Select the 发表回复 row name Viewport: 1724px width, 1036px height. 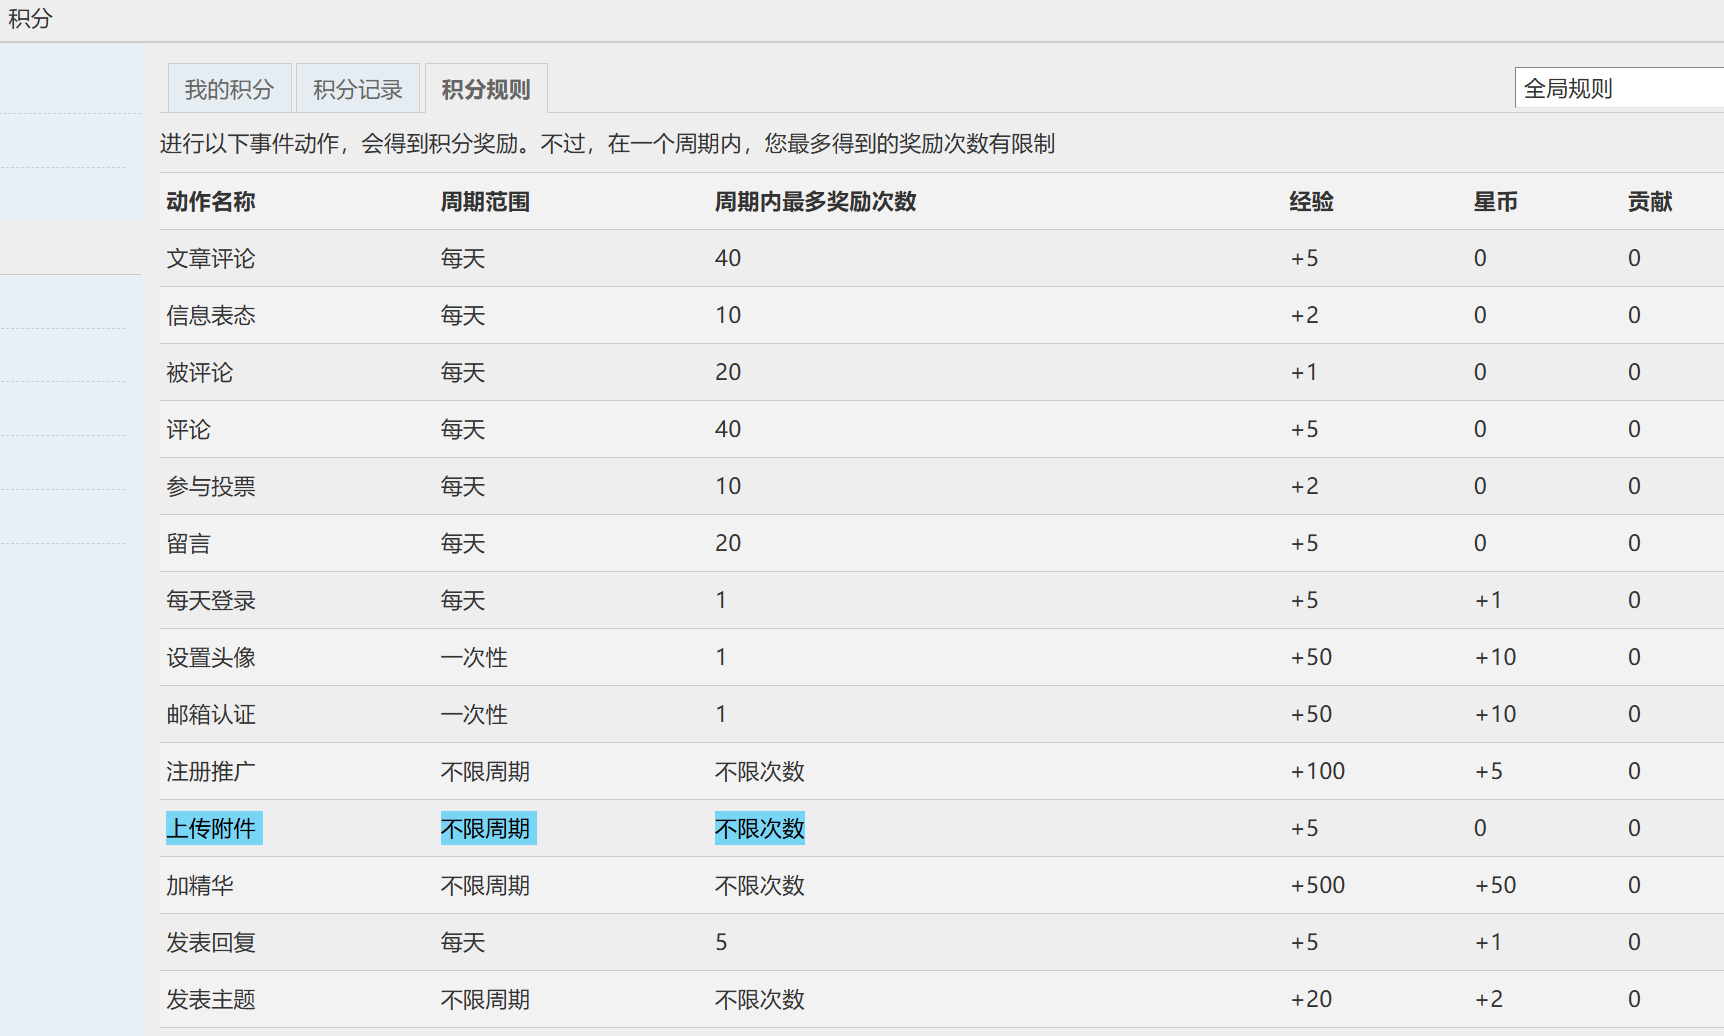pyautogui.click(x=211, y=942)
